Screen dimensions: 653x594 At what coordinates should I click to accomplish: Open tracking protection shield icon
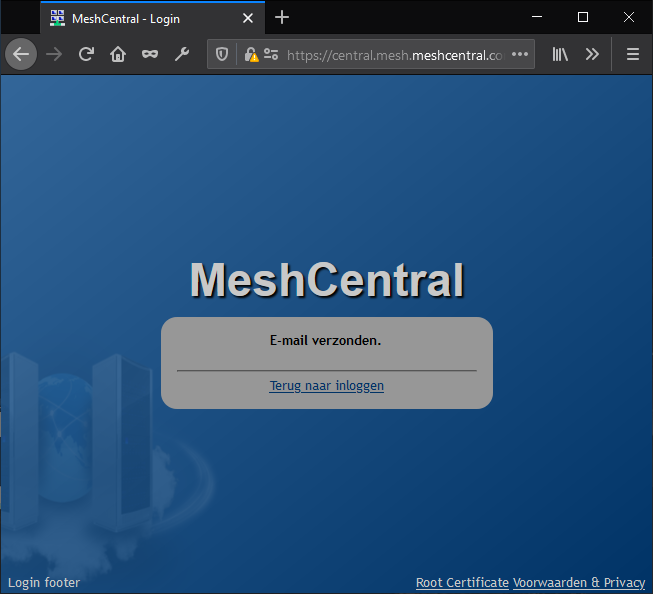click(x=222, y=54)
